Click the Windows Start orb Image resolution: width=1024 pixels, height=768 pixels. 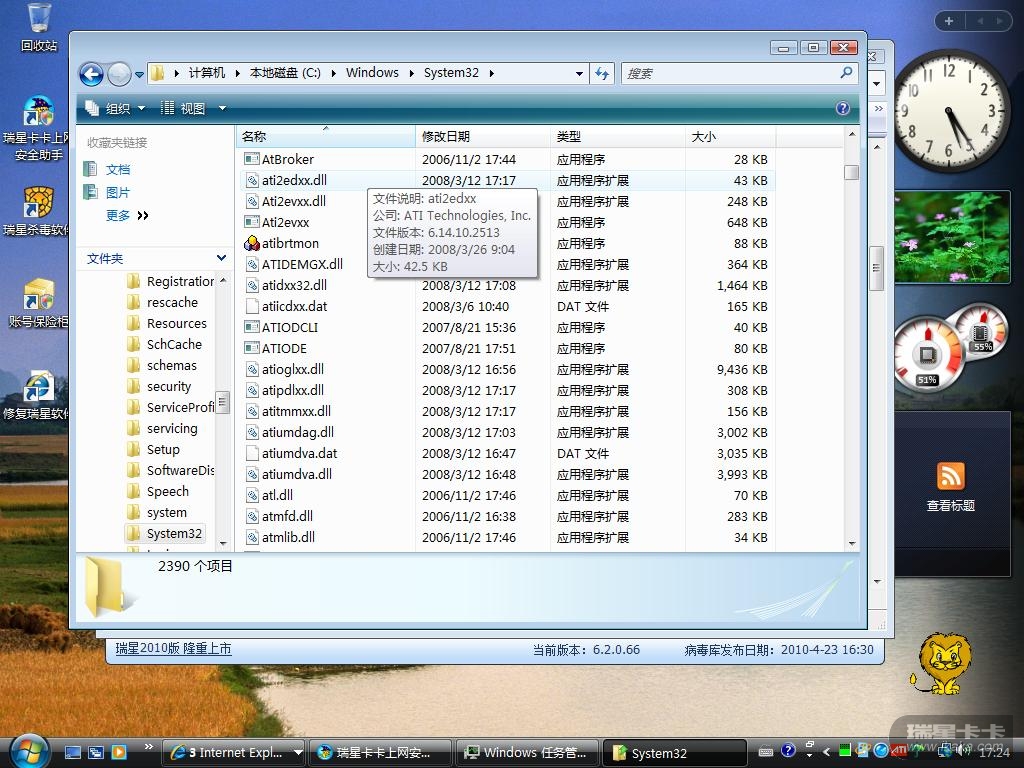coord(27,750)
